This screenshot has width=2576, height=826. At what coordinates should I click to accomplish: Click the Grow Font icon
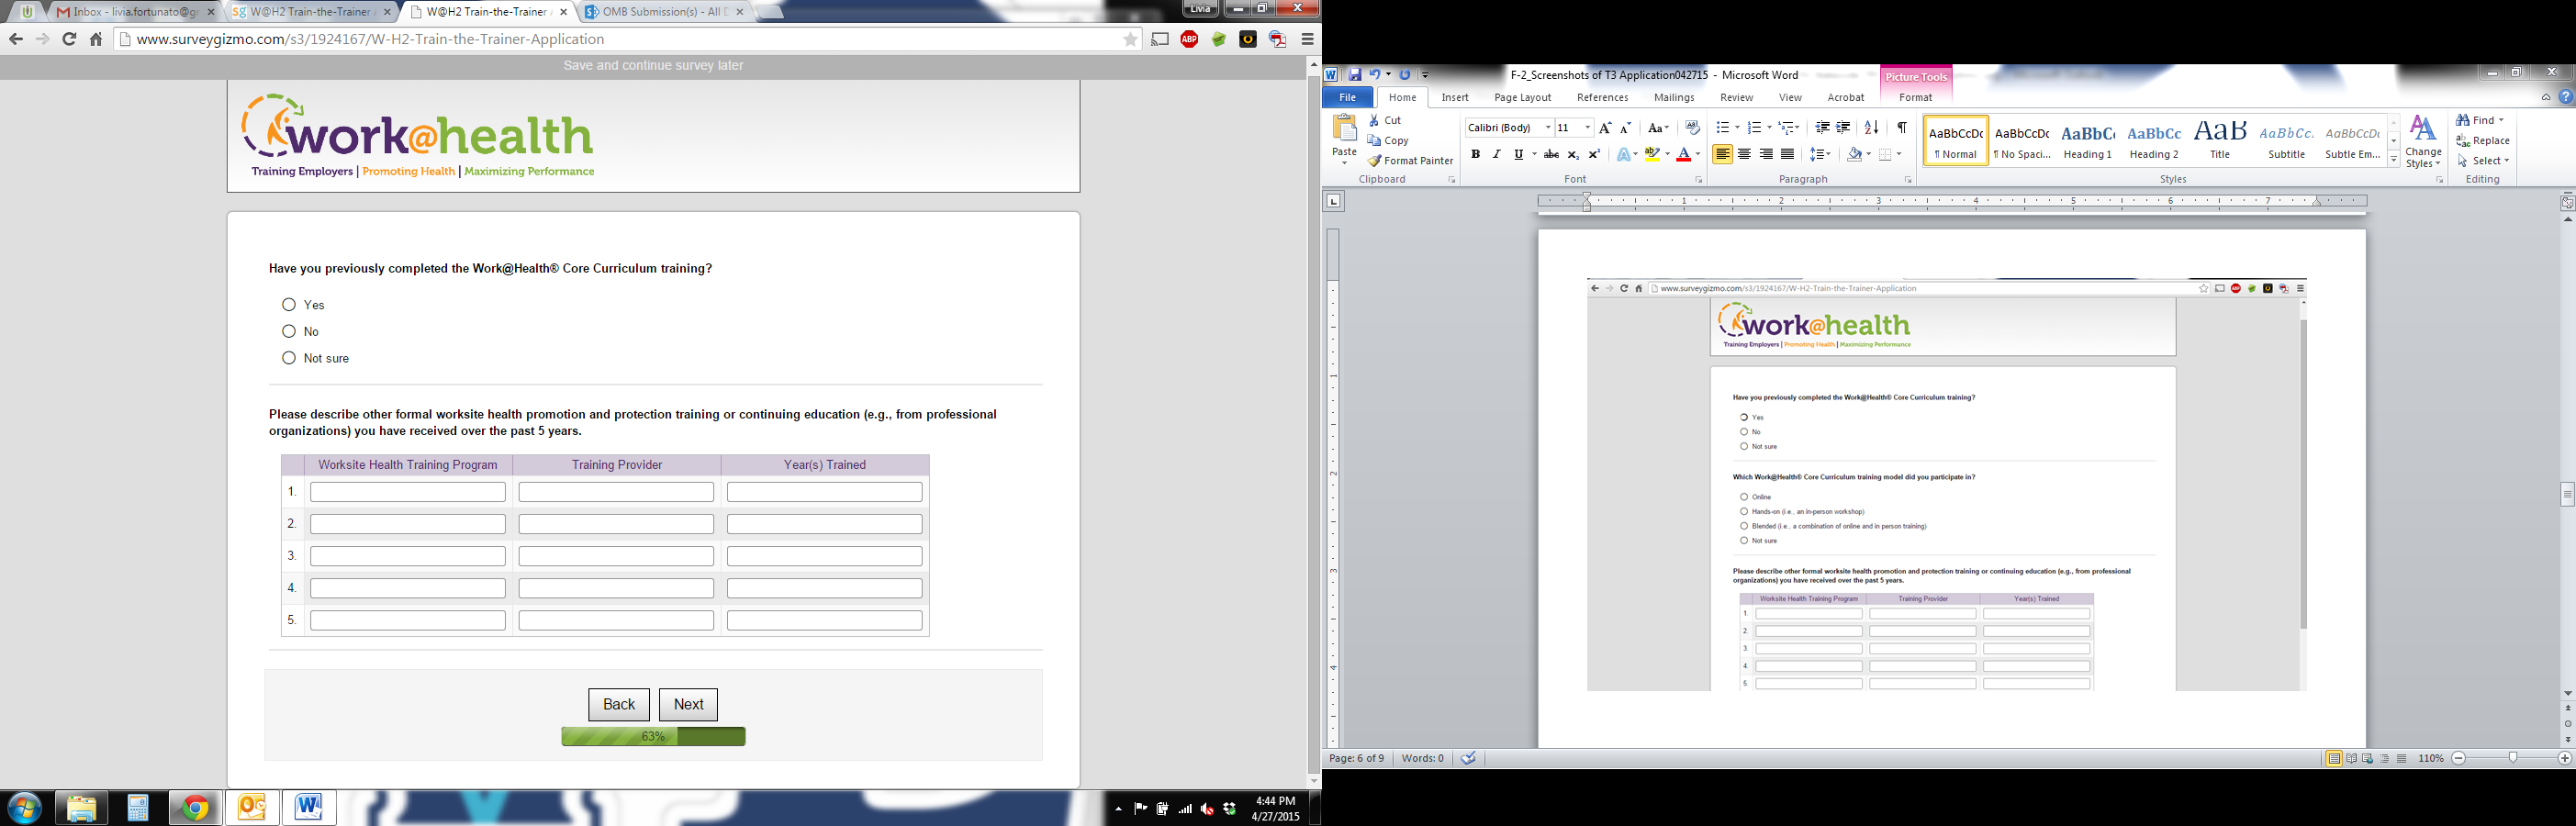coord(1605,128)
